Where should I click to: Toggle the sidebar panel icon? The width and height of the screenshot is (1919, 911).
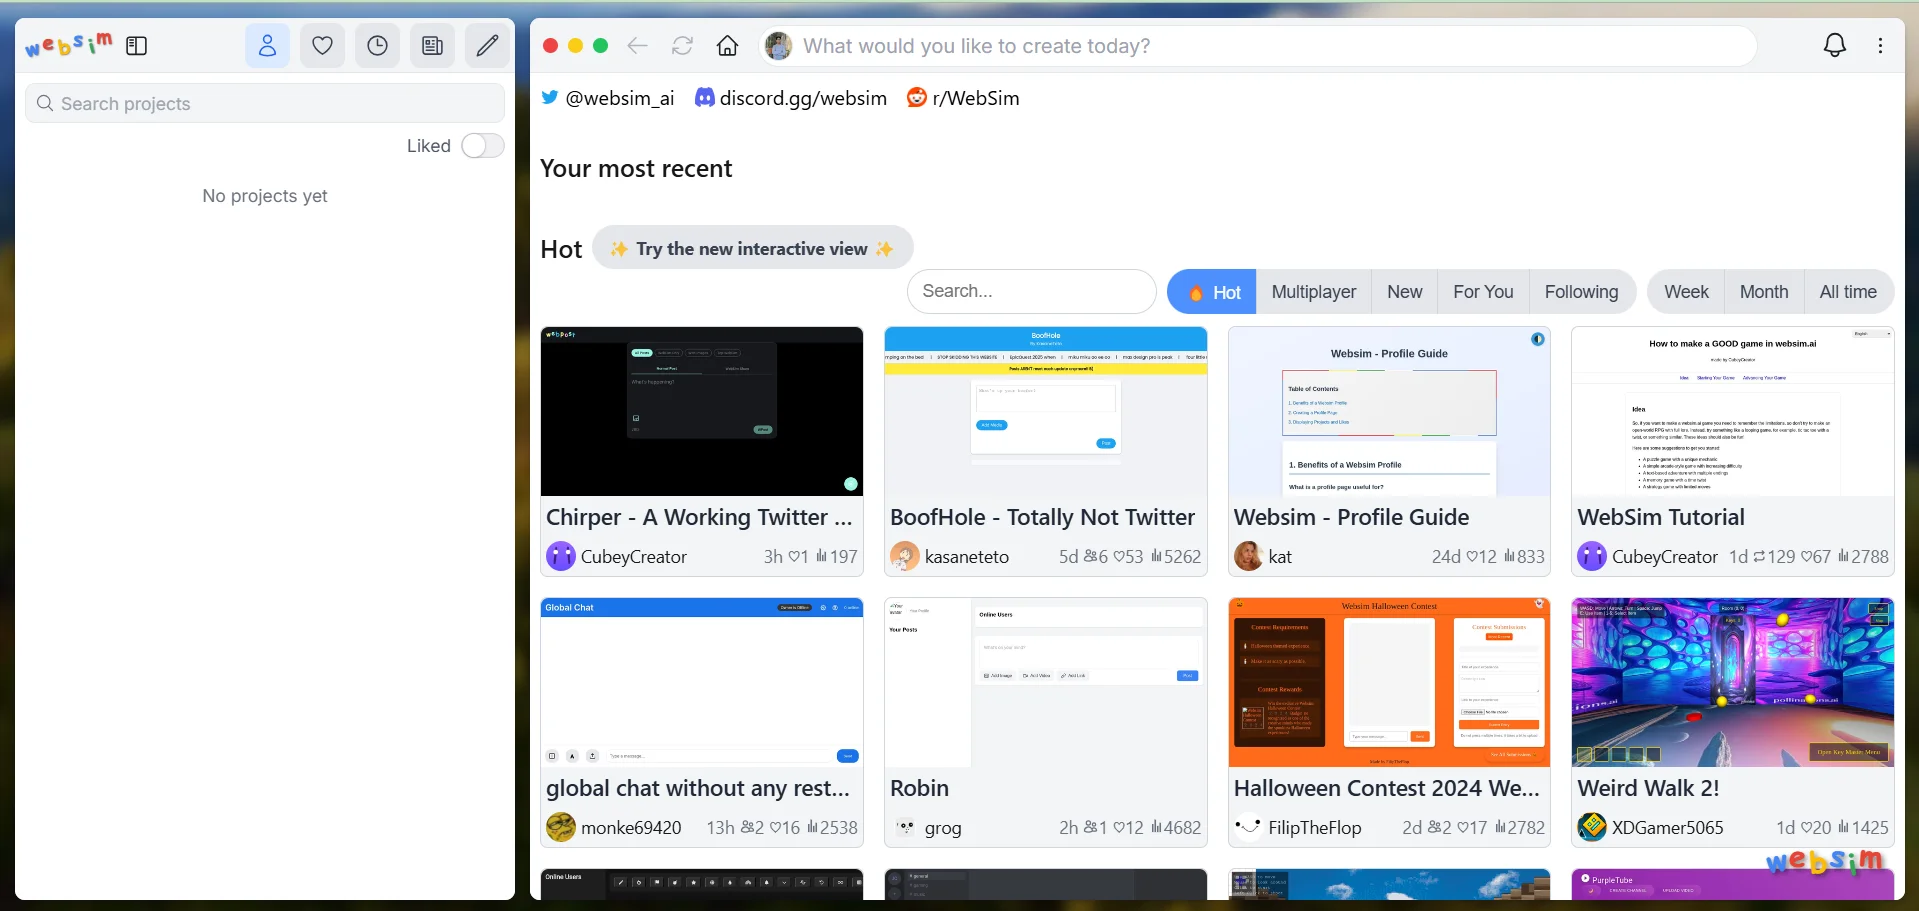pos(137,46)
